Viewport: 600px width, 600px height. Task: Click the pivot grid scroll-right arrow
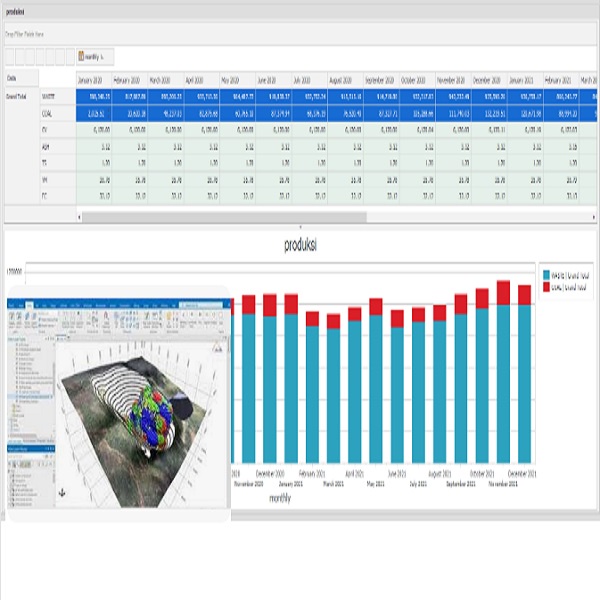pyautogui.click(x=594, y=217)
